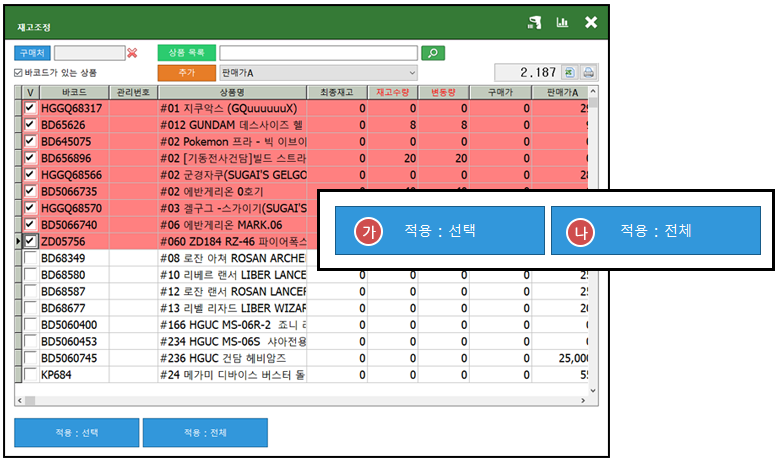
Task: Select product '#06 에반게리온 MARK.06'
Action: pyautogui.click(x=232, y=225)
